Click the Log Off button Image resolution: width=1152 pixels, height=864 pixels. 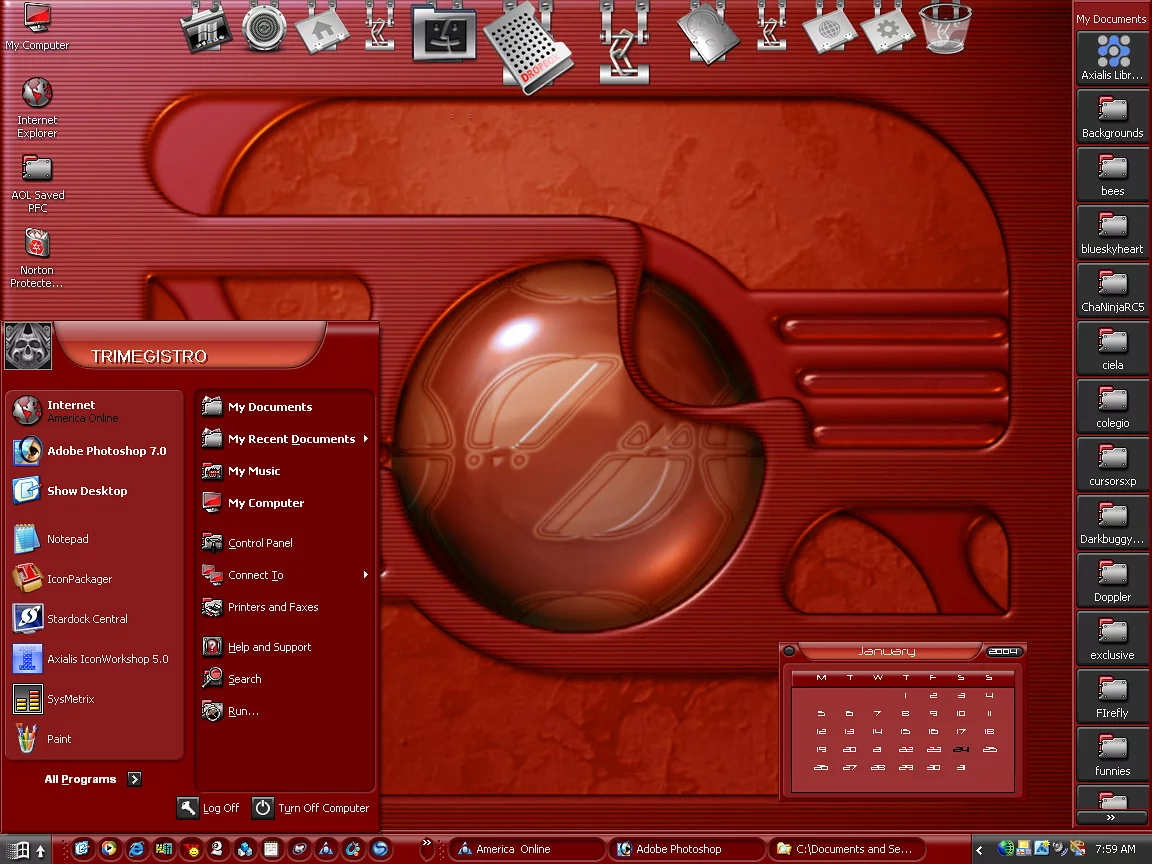pos(209,808)
